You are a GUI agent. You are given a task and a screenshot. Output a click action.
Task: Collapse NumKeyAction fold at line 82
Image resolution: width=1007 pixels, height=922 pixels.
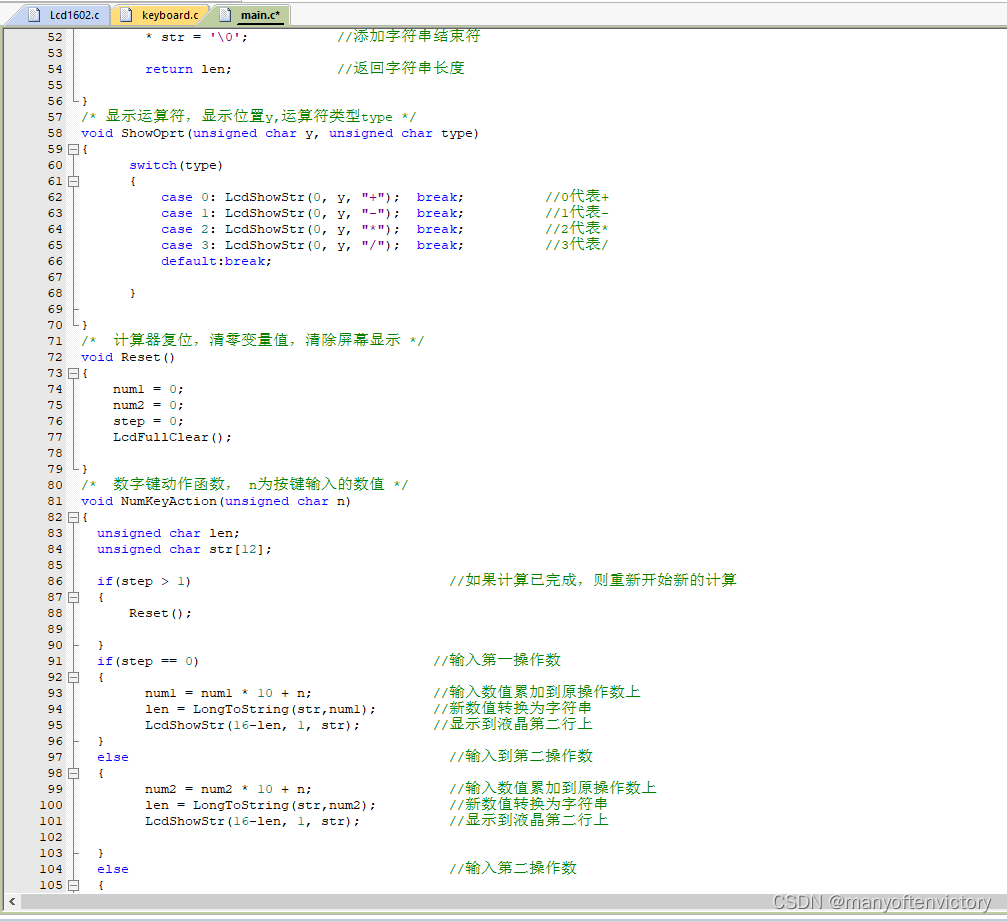73,517
